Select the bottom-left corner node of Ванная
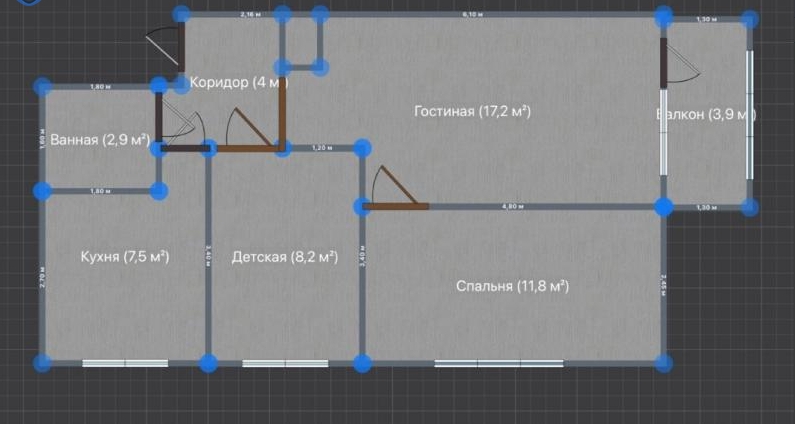795x424 pixels. (43, 191)
